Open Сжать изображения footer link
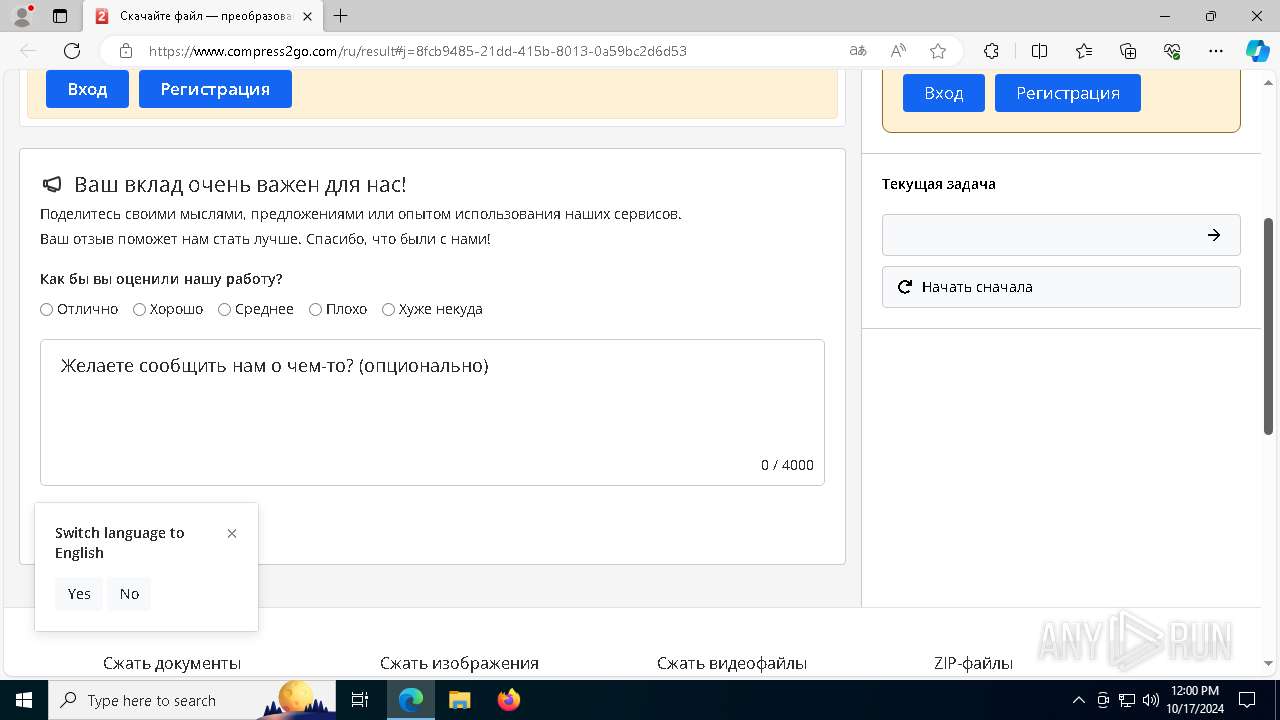The image size is (1280, 720). (459, 663)
